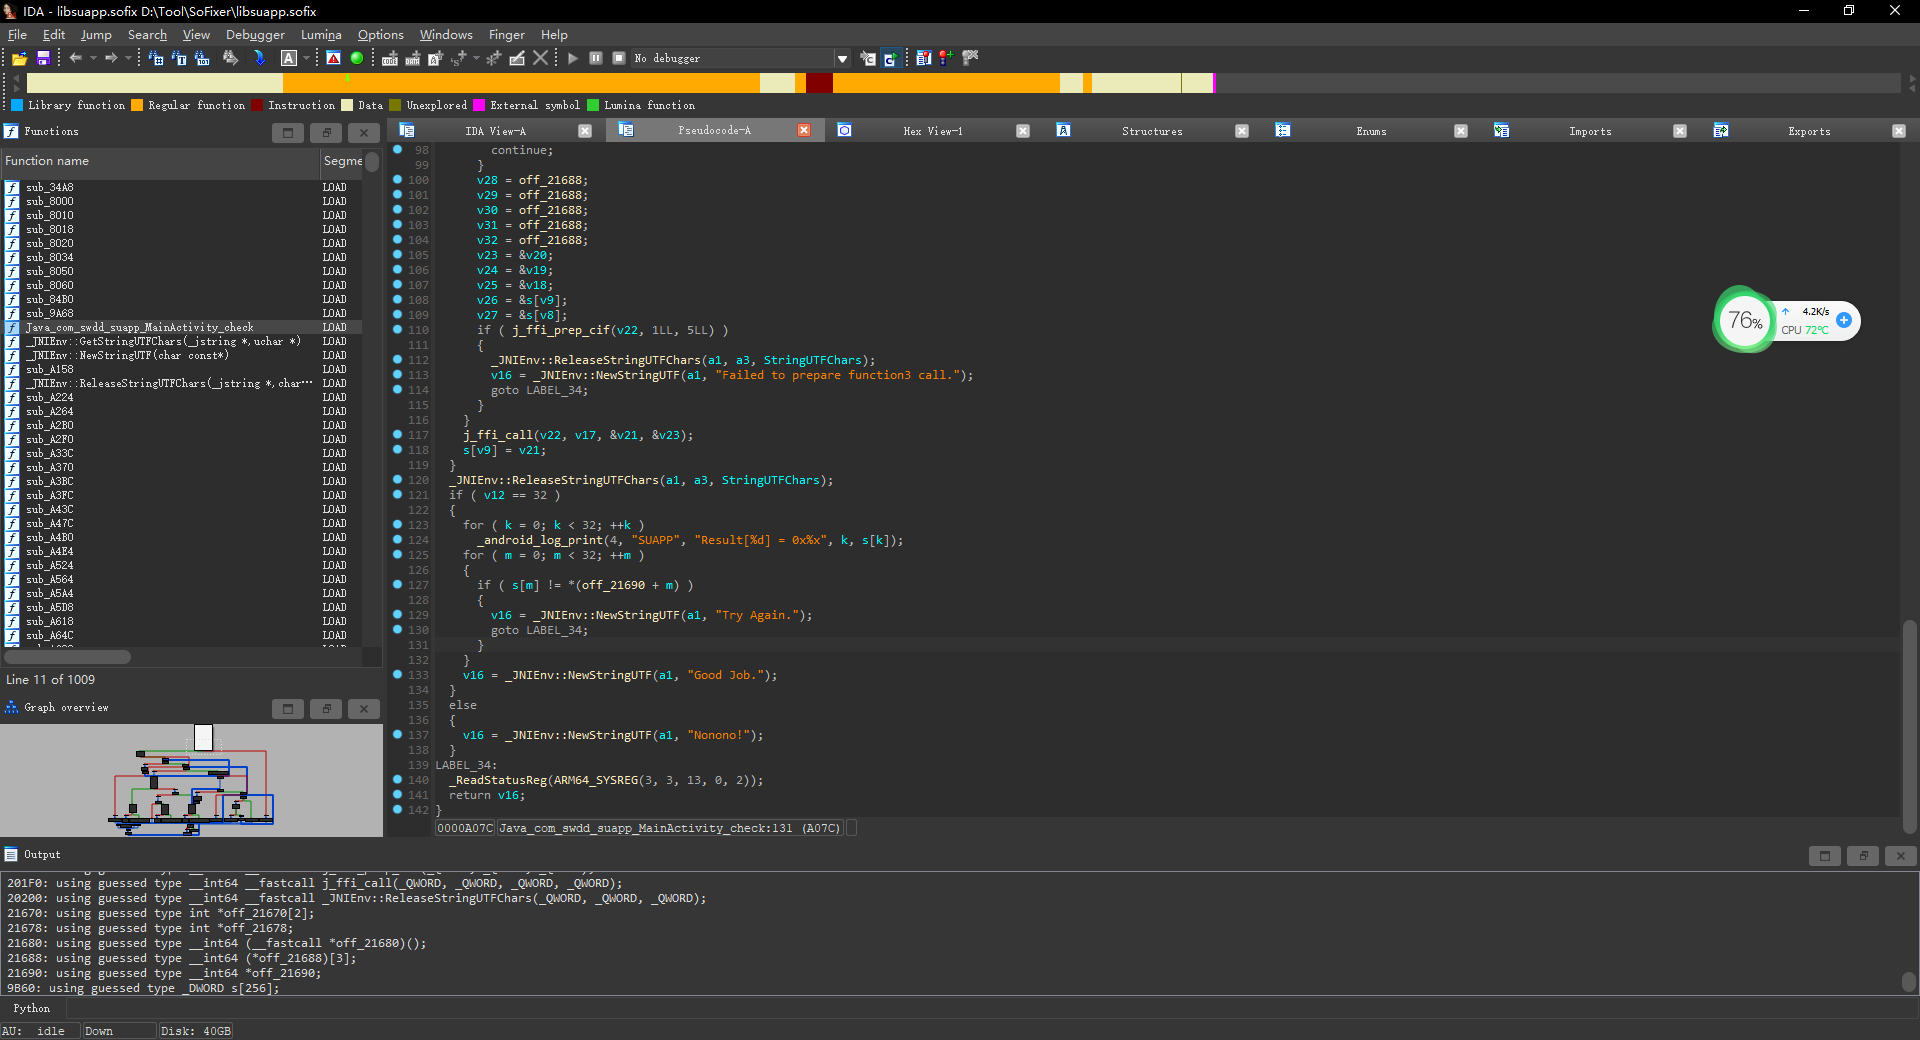This screenshot has height=1040, width=1920.
Task: Switch to the IDA View-A tab
Action: [495, 131]
